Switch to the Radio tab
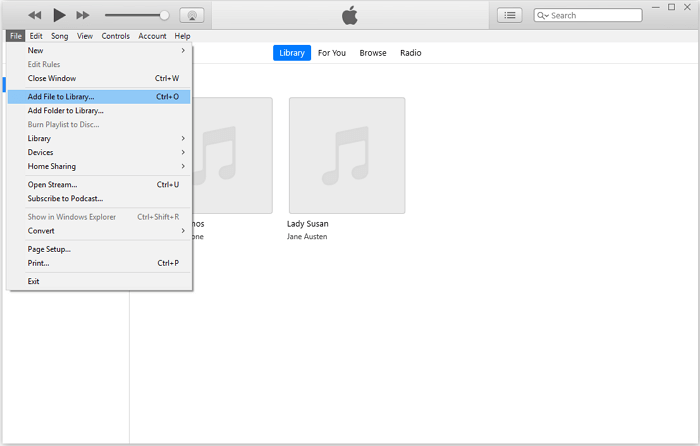The width and height of the screenshot is (700, 446). pyautogui.click(x=411, y=53)
